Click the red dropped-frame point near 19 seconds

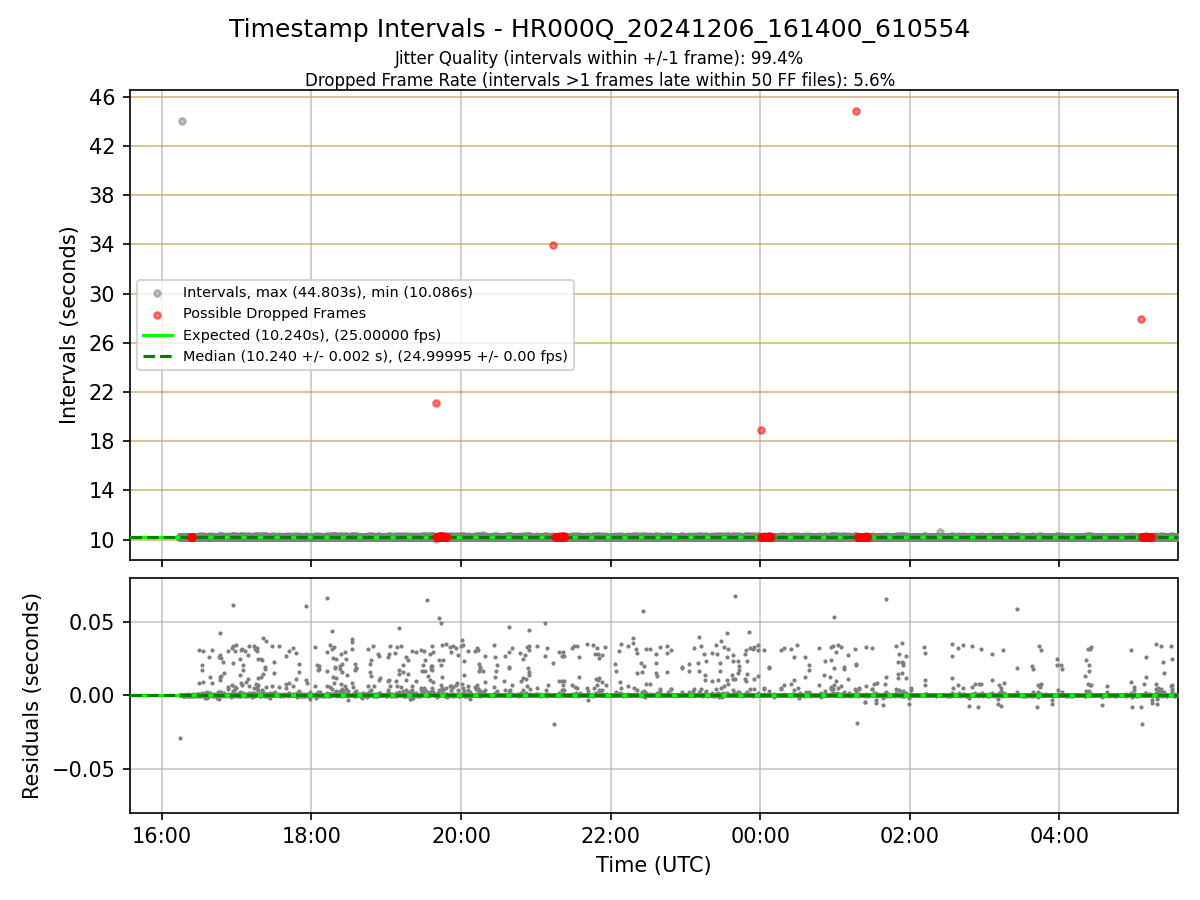point(761,430)
